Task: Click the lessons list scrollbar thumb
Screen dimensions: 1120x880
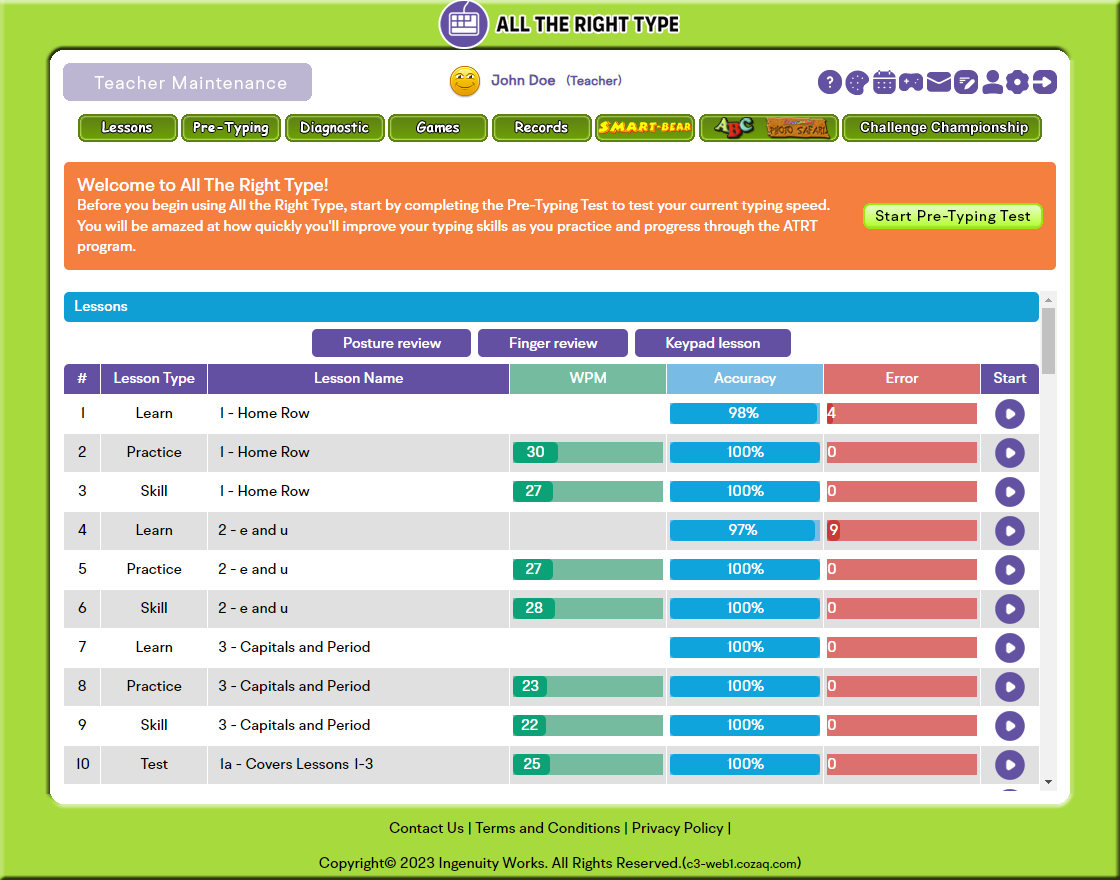Action: (x=1048, y=341)
